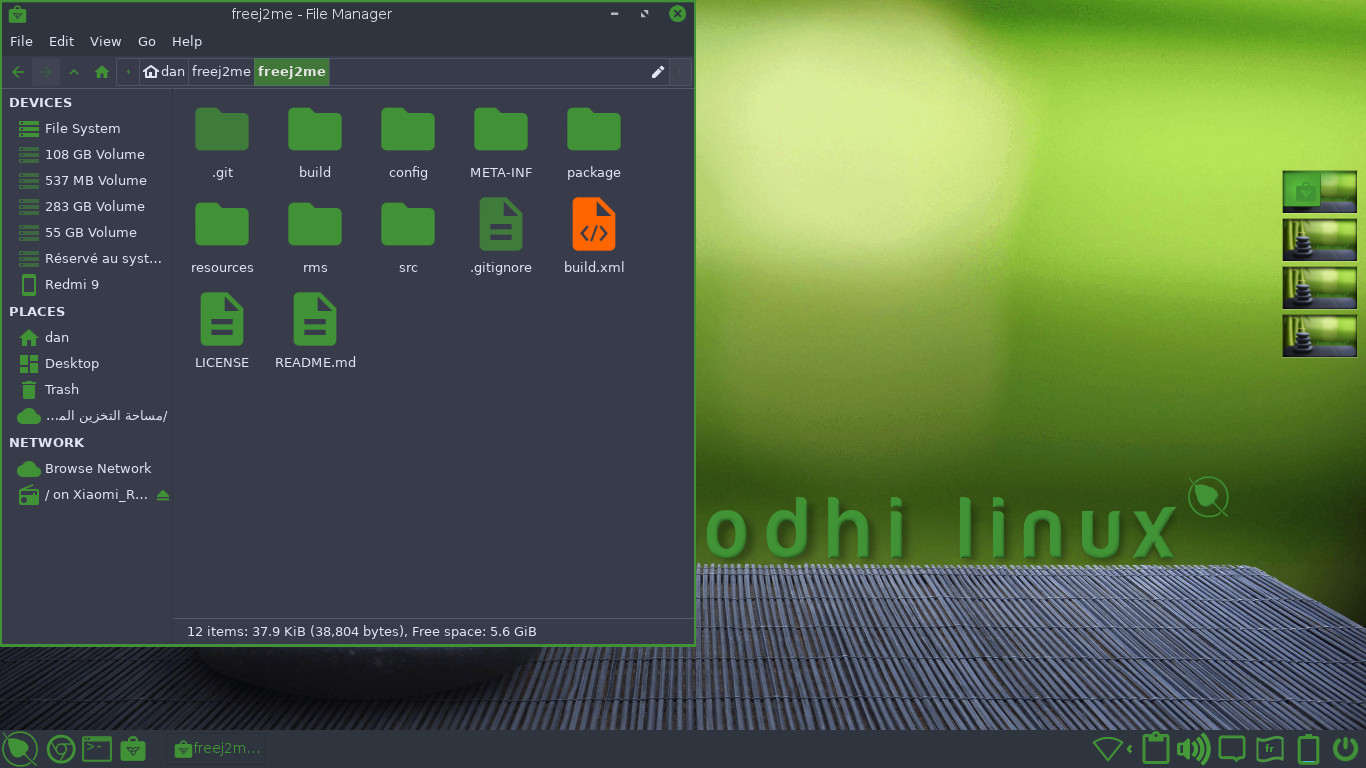Open the Wi-Fi network indicator
The image size is (1366, 768).
pyautogui.click(x=1108, y=748)
